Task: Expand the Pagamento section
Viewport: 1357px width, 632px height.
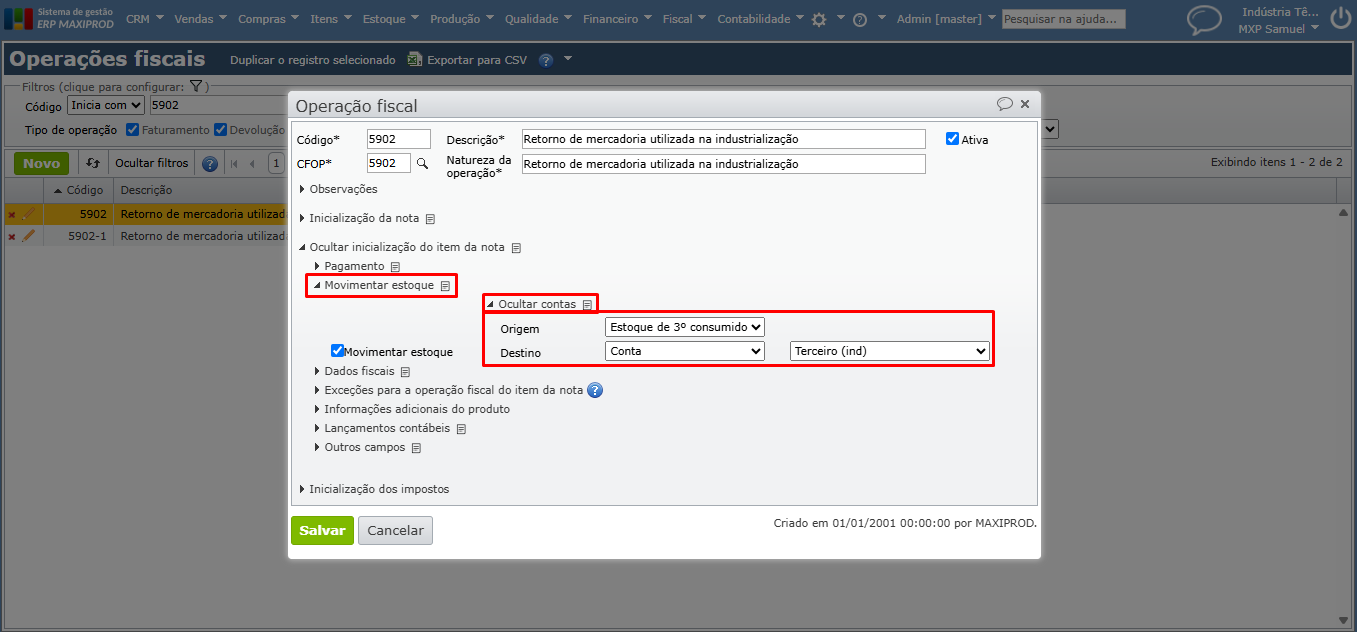Action: pyautogui.click(x=348, y=266)
